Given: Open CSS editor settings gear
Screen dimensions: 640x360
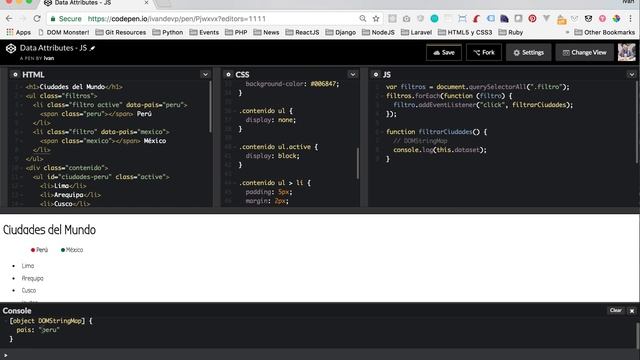Looking at the screenshot, I should tap(229, 75).
